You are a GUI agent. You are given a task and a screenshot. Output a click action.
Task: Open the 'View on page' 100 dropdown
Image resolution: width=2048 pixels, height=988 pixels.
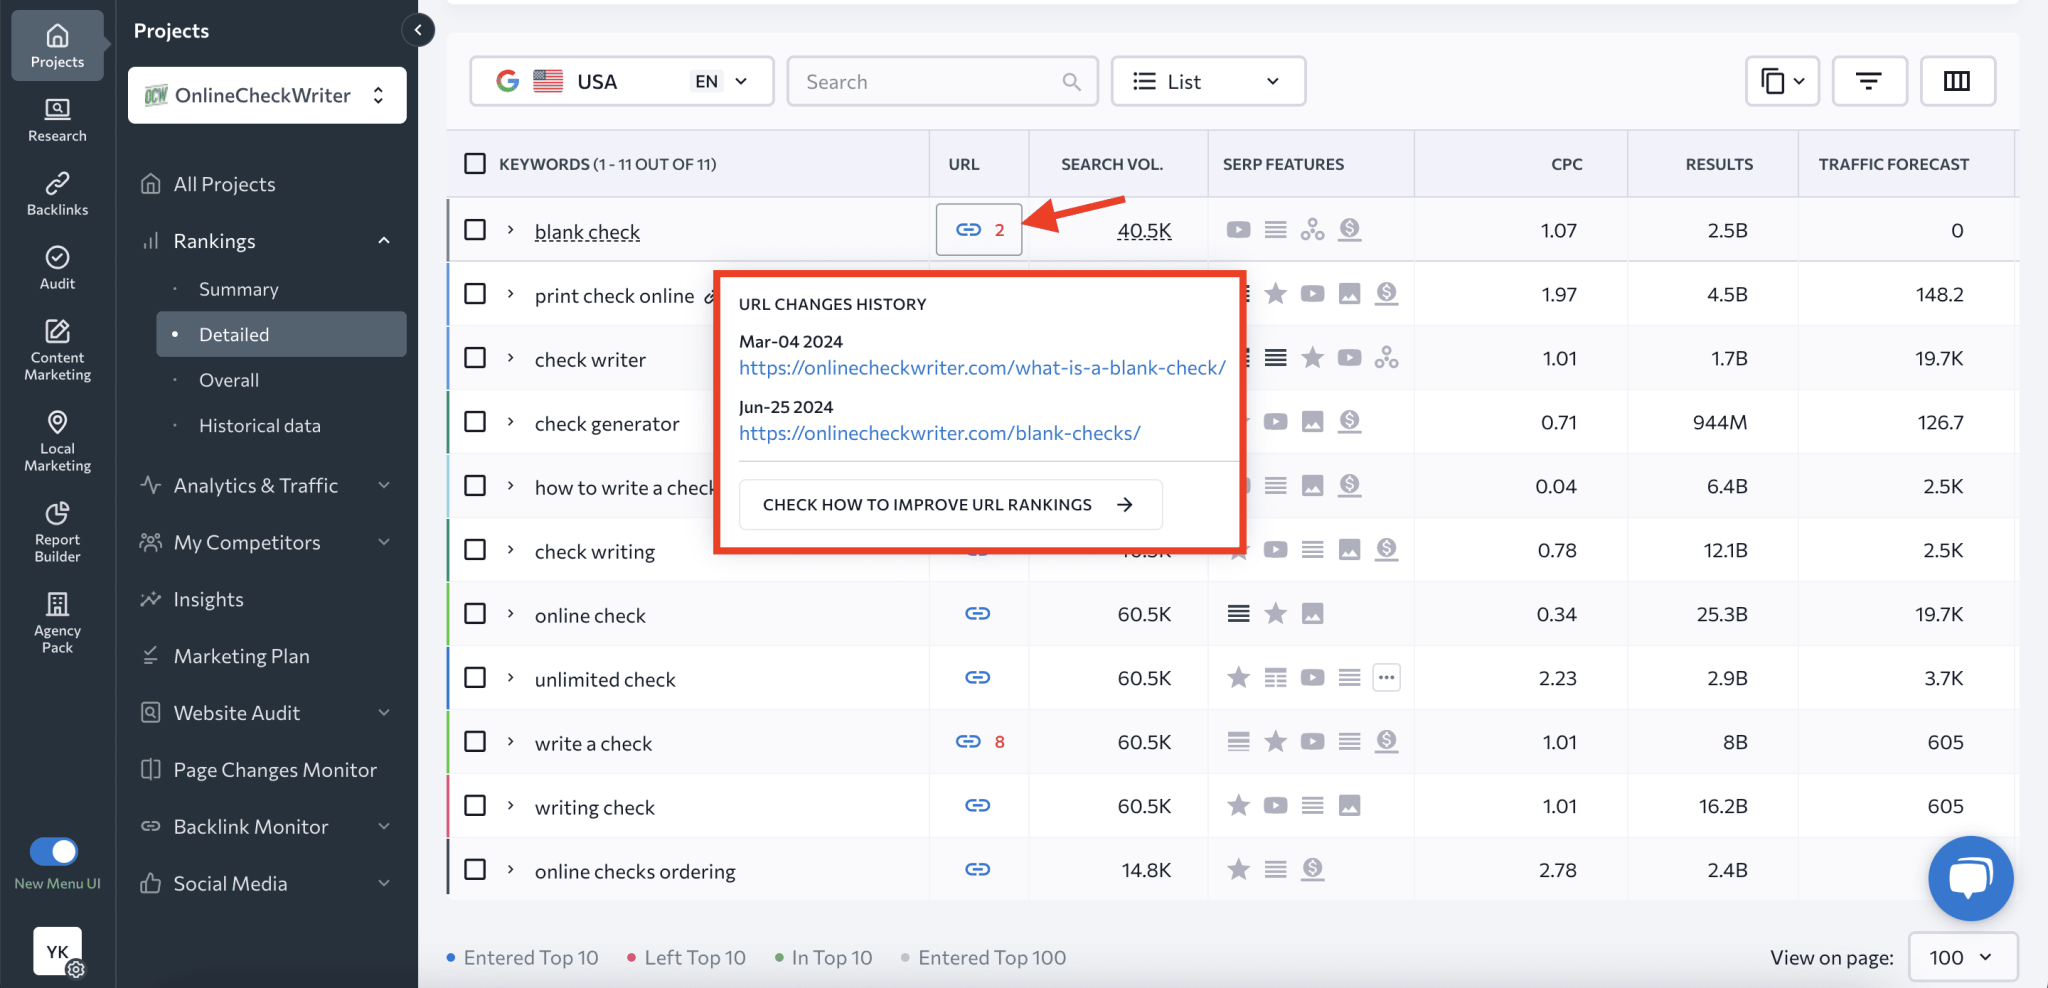click(1961, 957)
